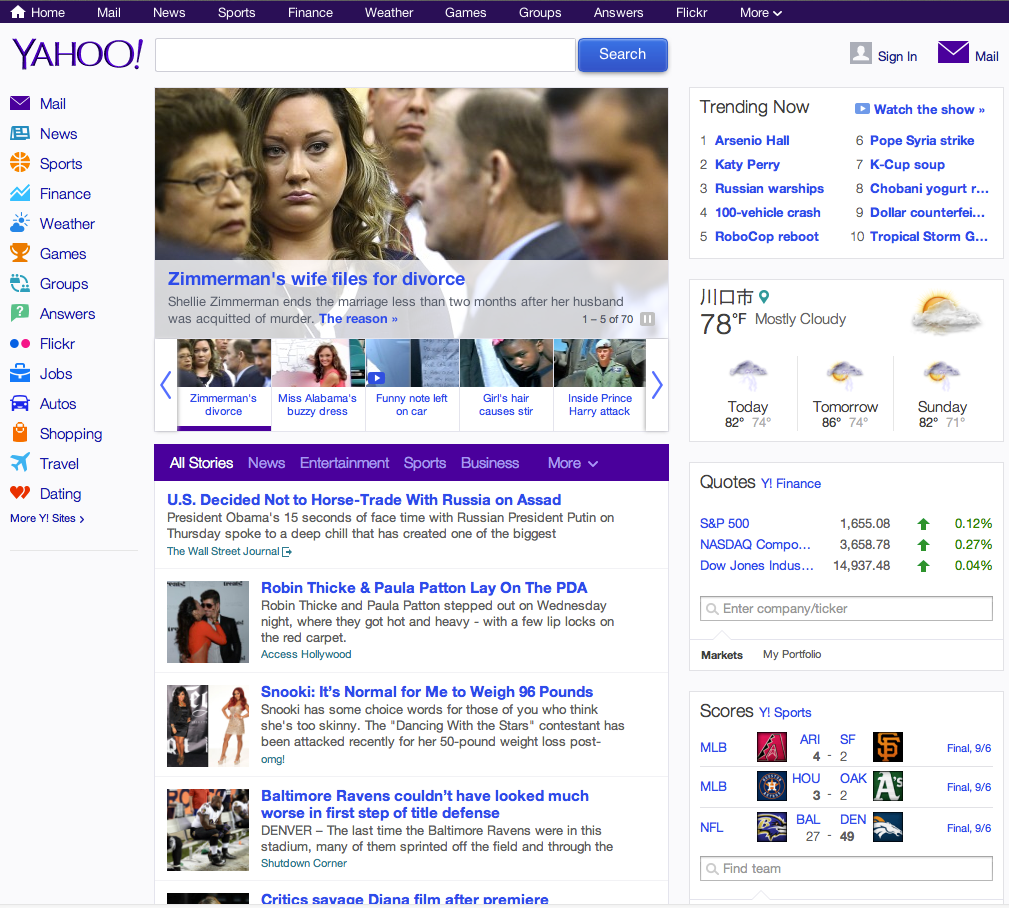Click the Houston Astros team logo

[772, 786]
